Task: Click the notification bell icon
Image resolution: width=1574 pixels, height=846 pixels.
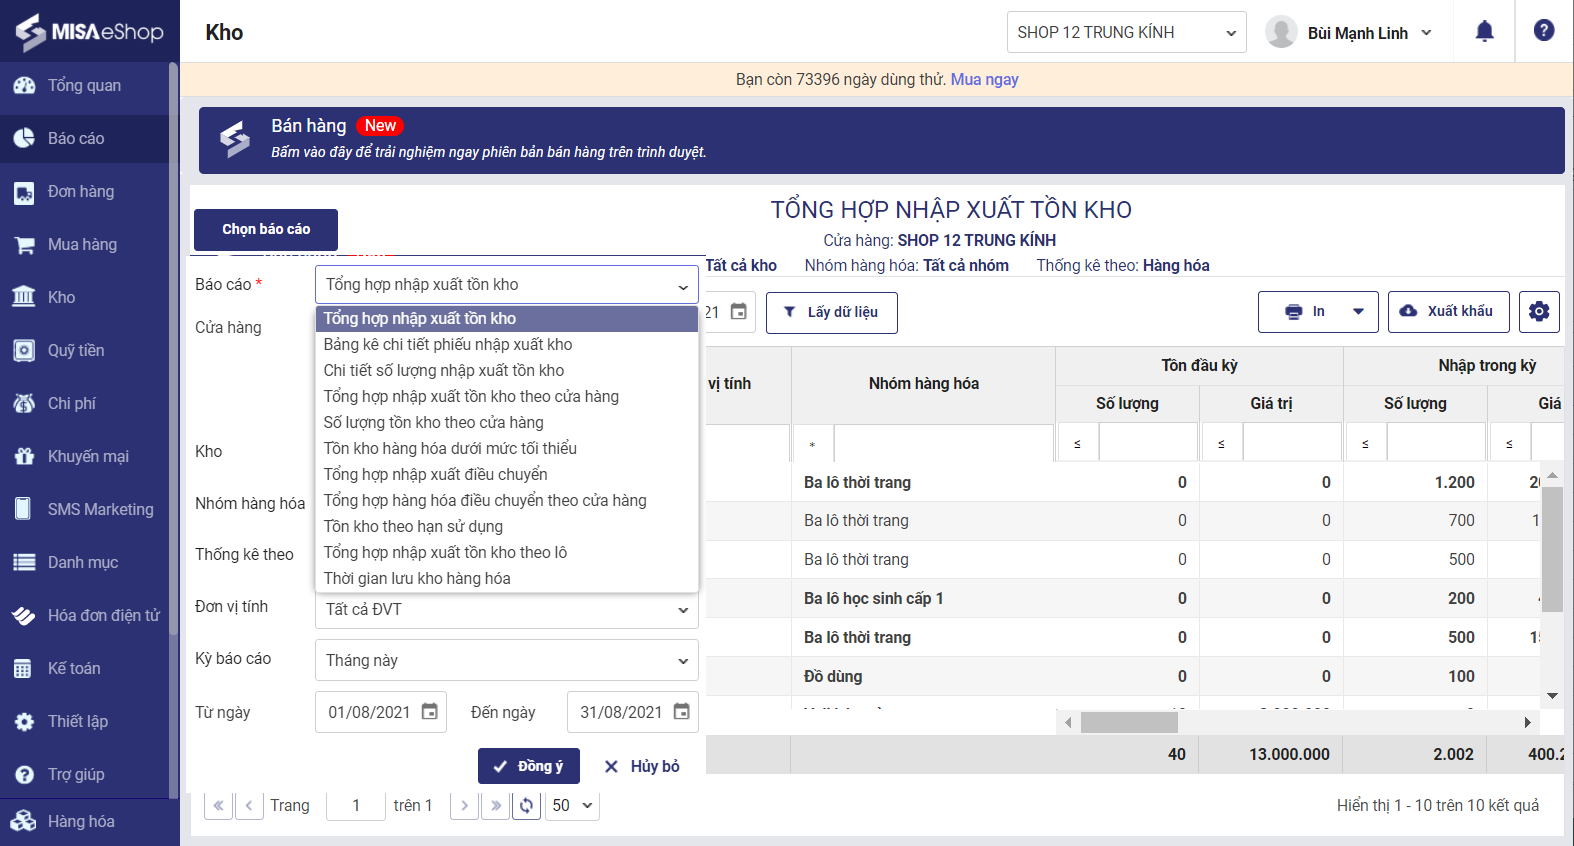Action: [x=1484, y=32]
